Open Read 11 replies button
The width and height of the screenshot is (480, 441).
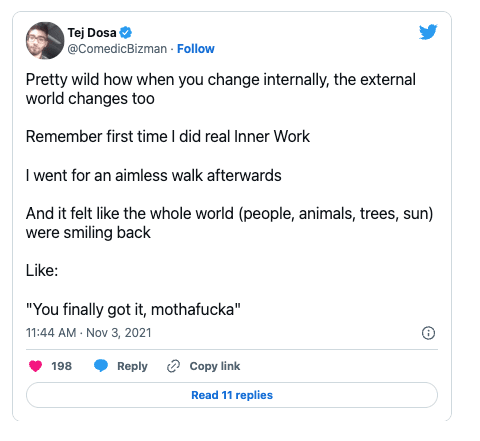click(232, 395)
